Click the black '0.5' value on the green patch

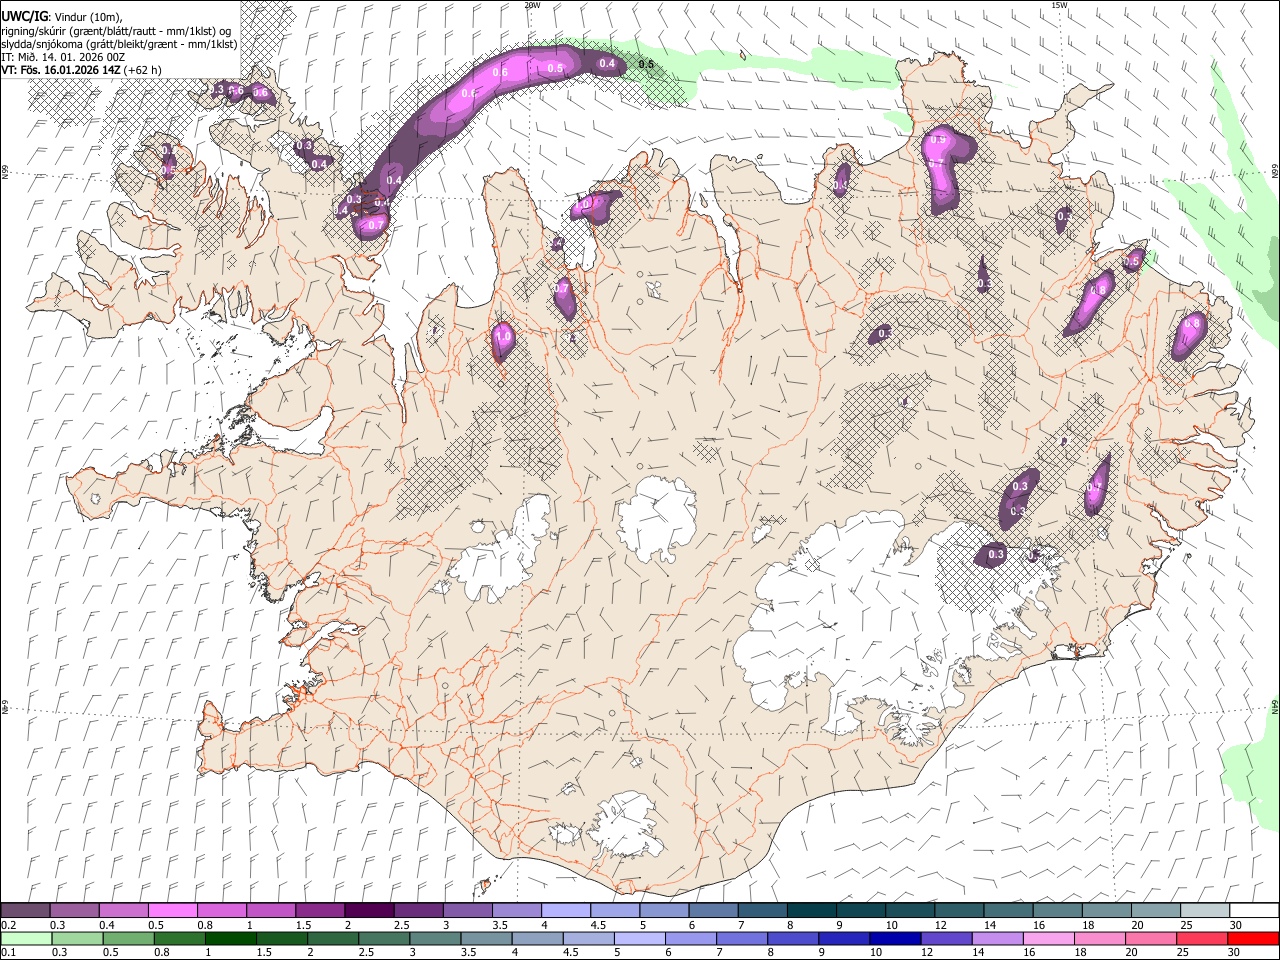[646, 64]
